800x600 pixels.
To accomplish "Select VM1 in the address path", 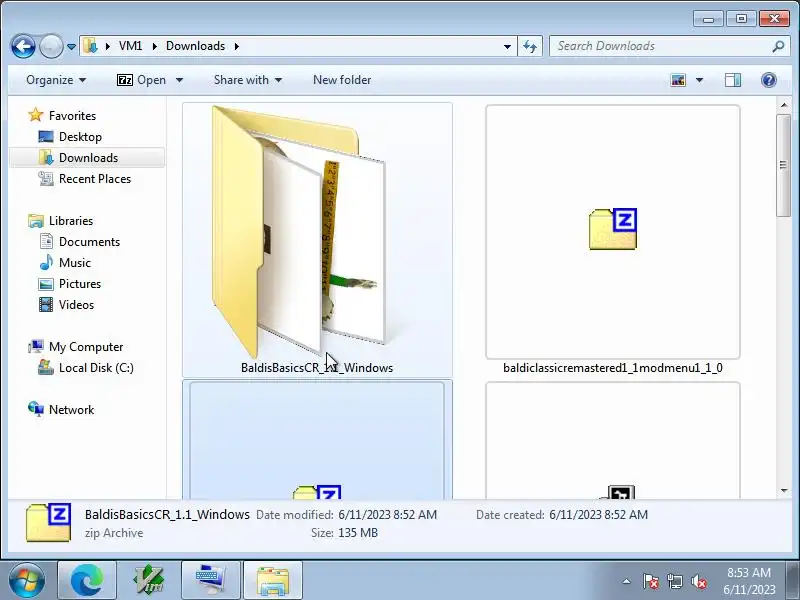I will click(x=131, y=46).
